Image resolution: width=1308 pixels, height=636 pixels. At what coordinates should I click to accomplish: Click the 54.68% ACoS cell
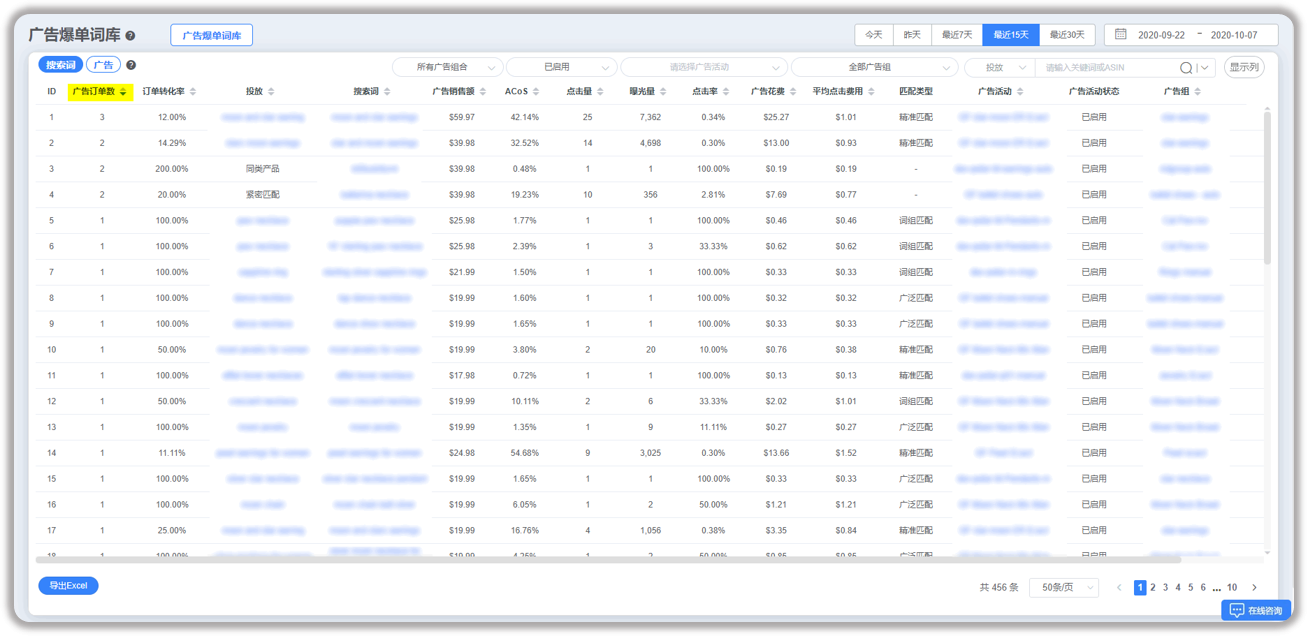pyautogui.click(x=524, y=453)
